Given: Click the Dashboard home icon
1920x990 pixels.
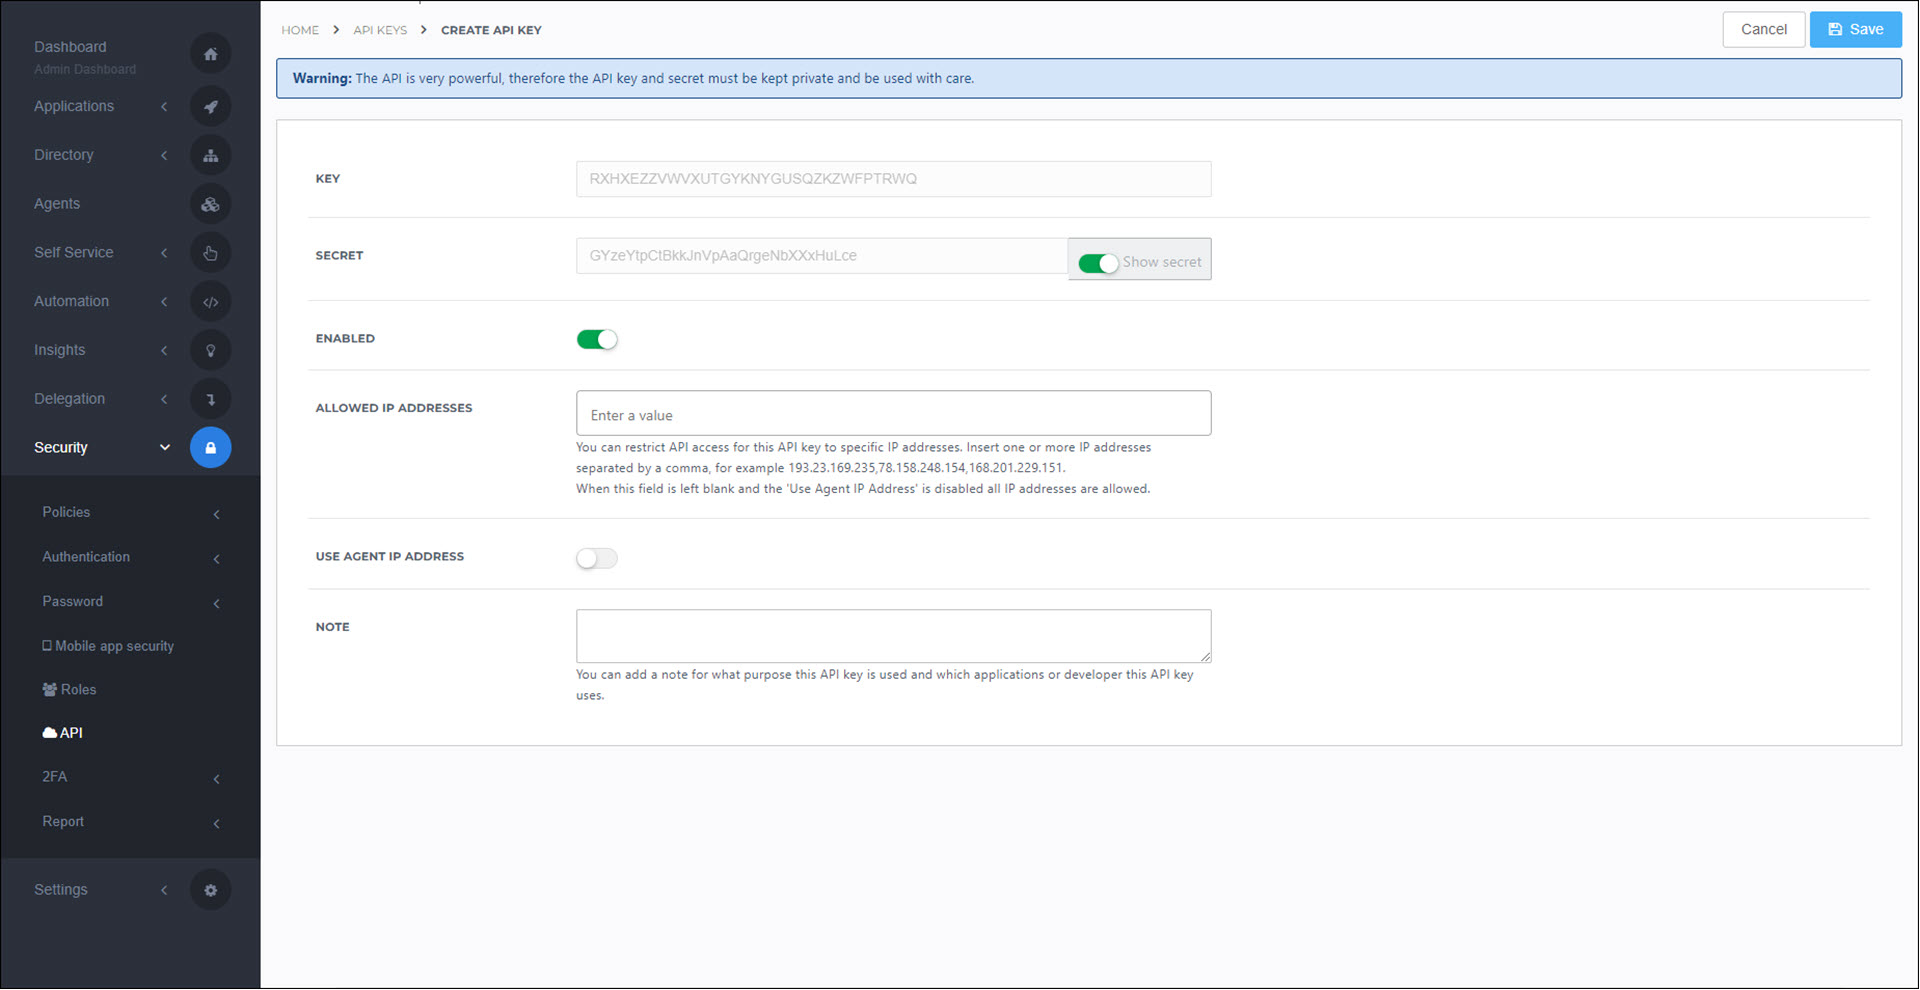Looking at the screenshot, I should 210,54.
